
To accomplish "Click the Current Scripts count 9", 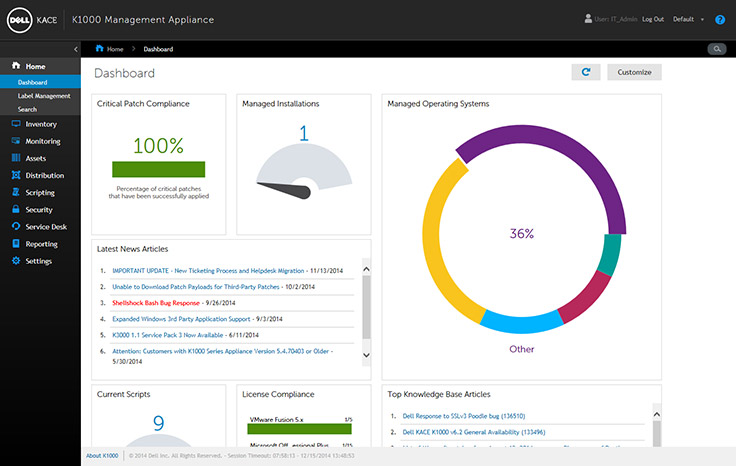I will coord(159,423).
